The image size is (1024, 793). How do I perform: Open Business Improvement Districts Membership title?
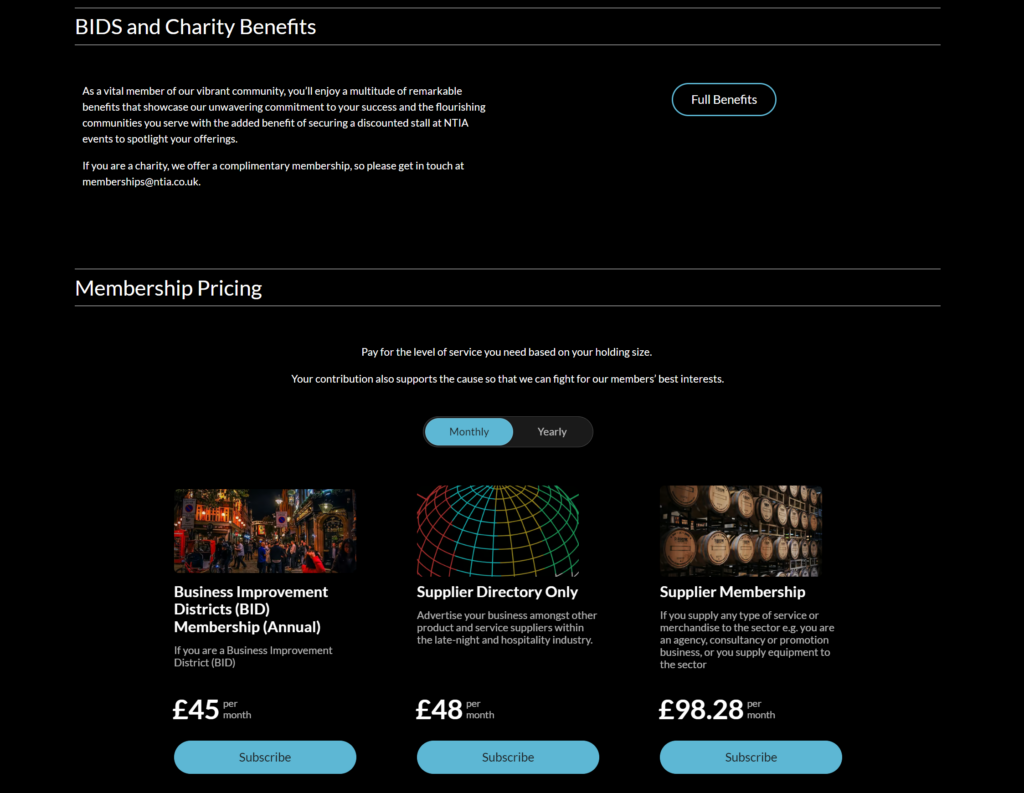pos(251,609)
